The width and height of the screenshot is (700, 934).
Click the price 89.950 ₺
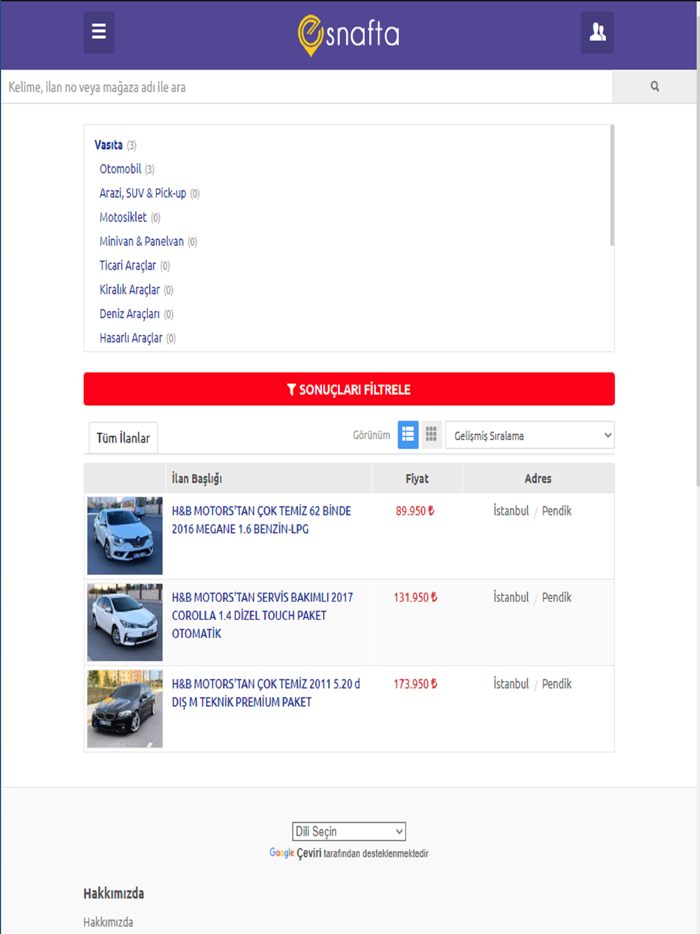coord(415,511)
